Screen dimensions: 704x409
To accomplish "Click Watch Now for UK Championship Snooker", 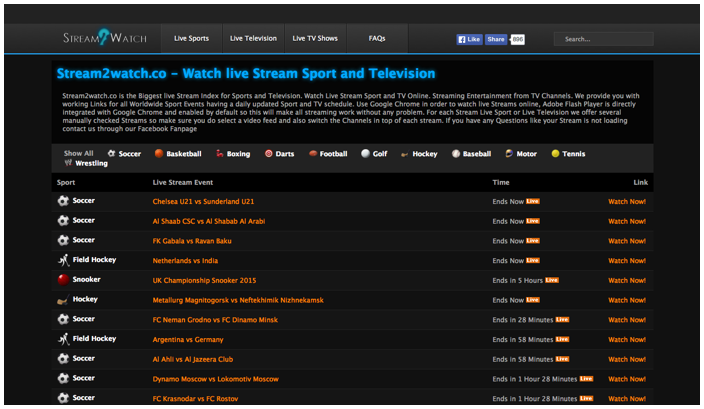I will click(x=627, y=281).
